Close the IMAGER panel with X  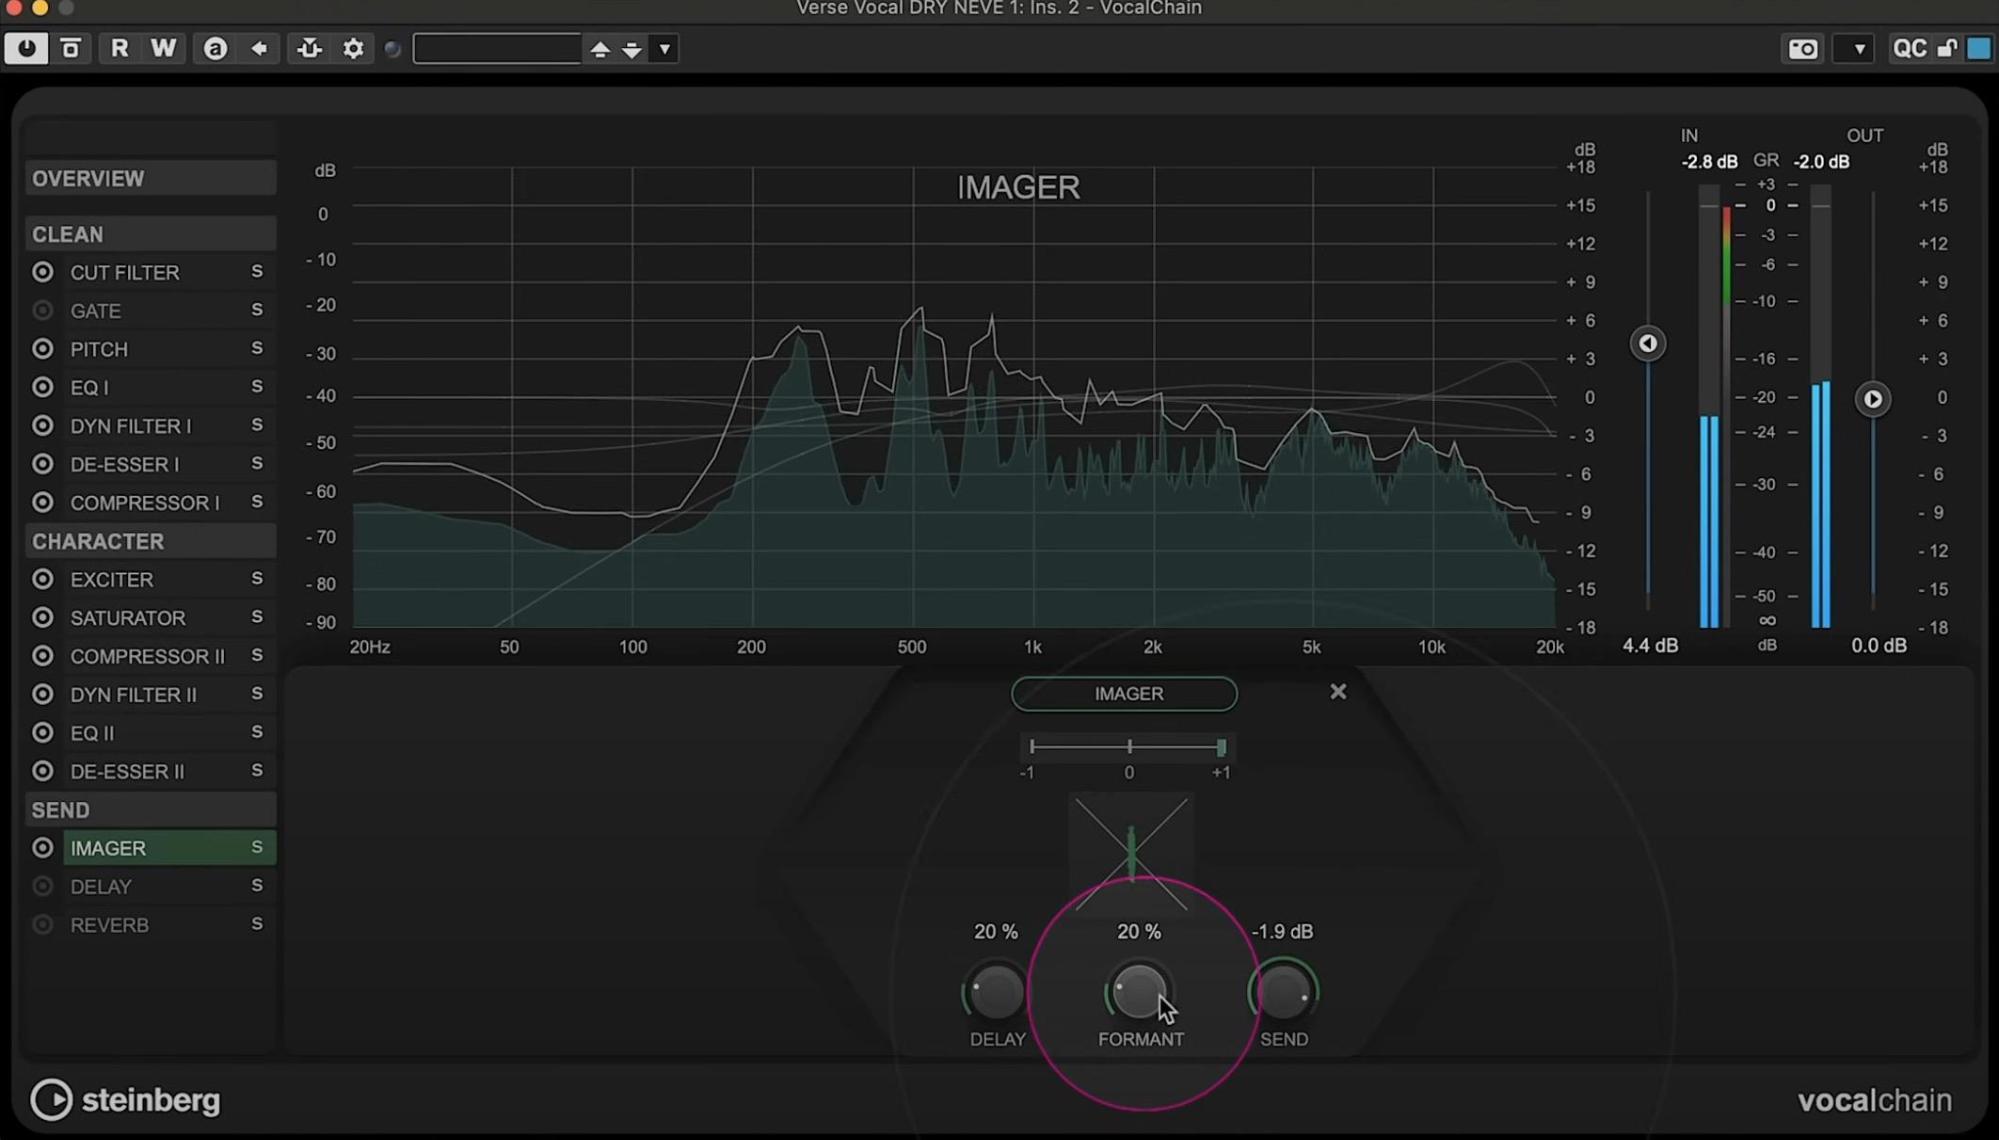(1337, 692)
